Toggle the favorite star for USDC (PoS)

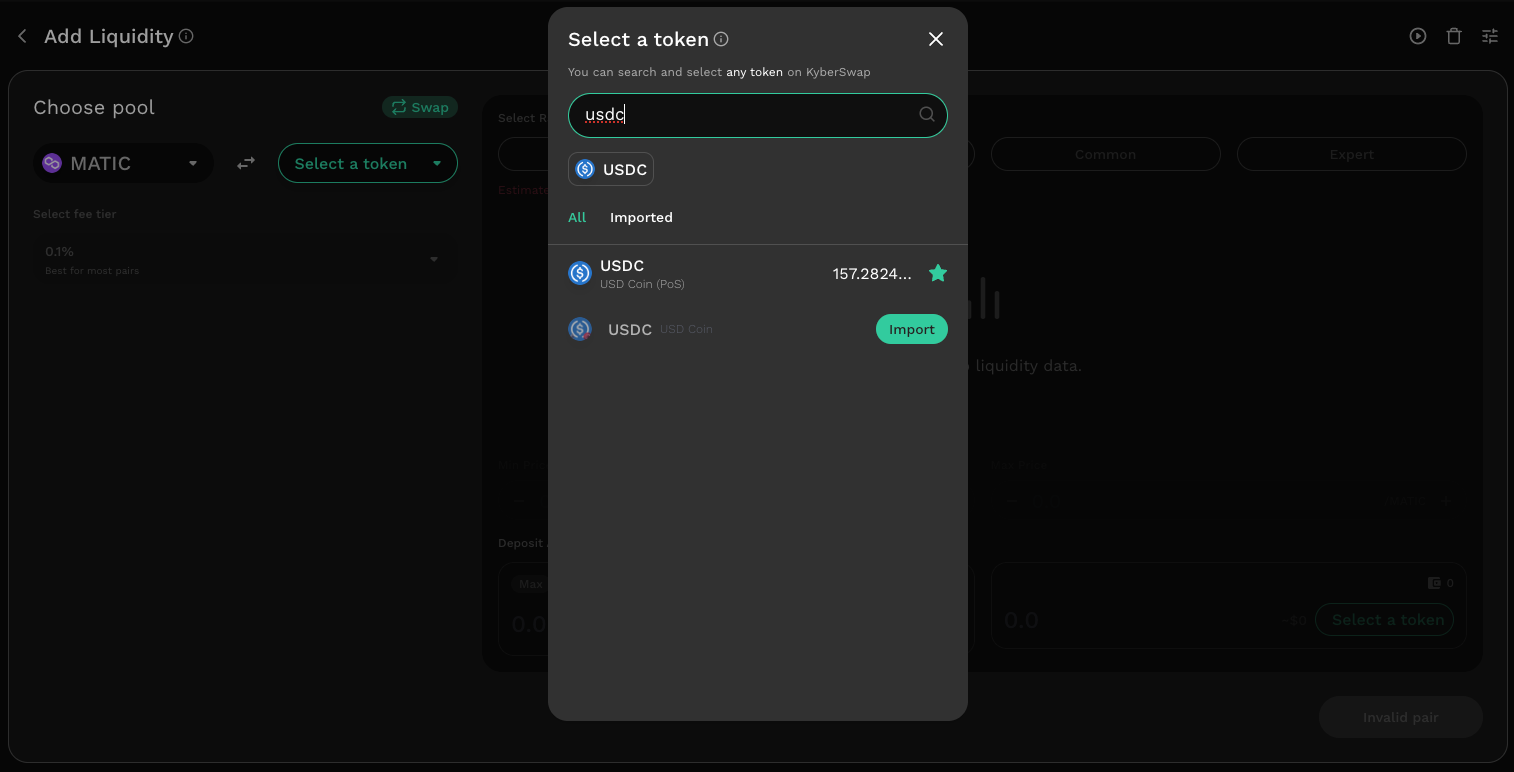pos(938,273)
